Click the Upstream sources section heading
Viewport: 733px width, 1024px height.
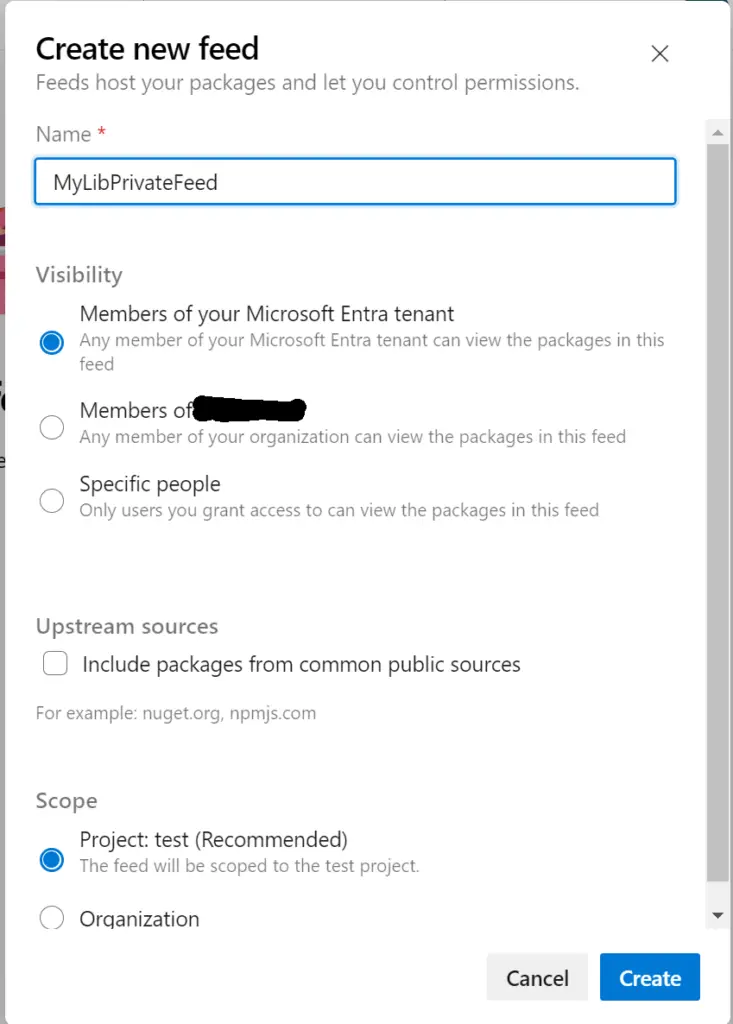[x=127, y=626]
